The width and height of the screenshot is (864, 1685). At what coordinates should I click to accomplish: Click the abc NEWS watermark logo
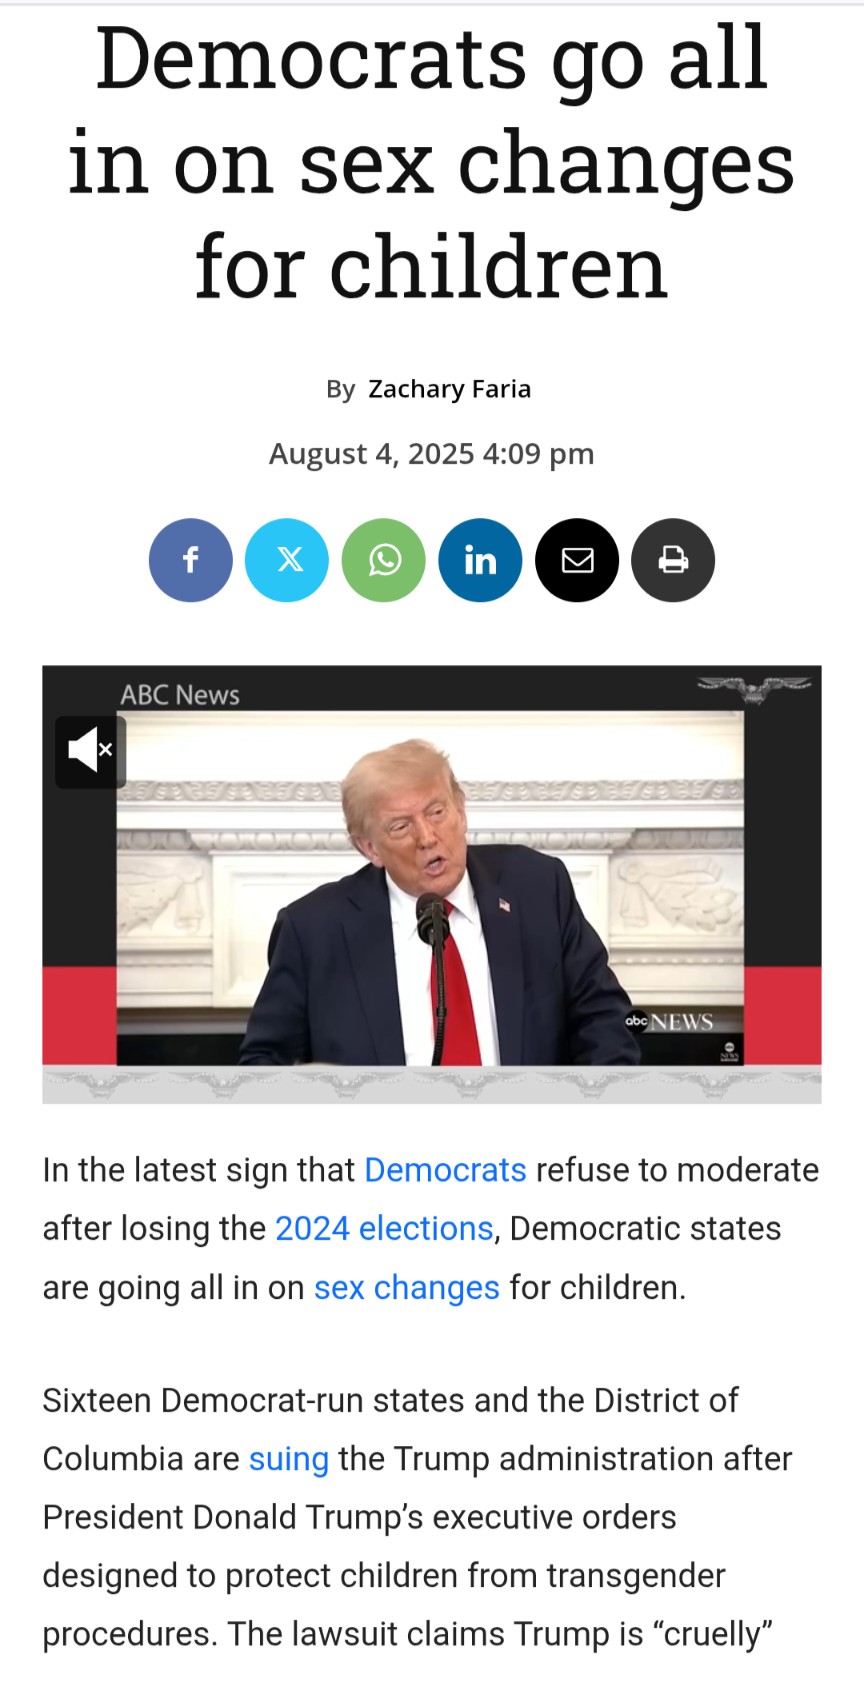click(x=669, y=1021)
